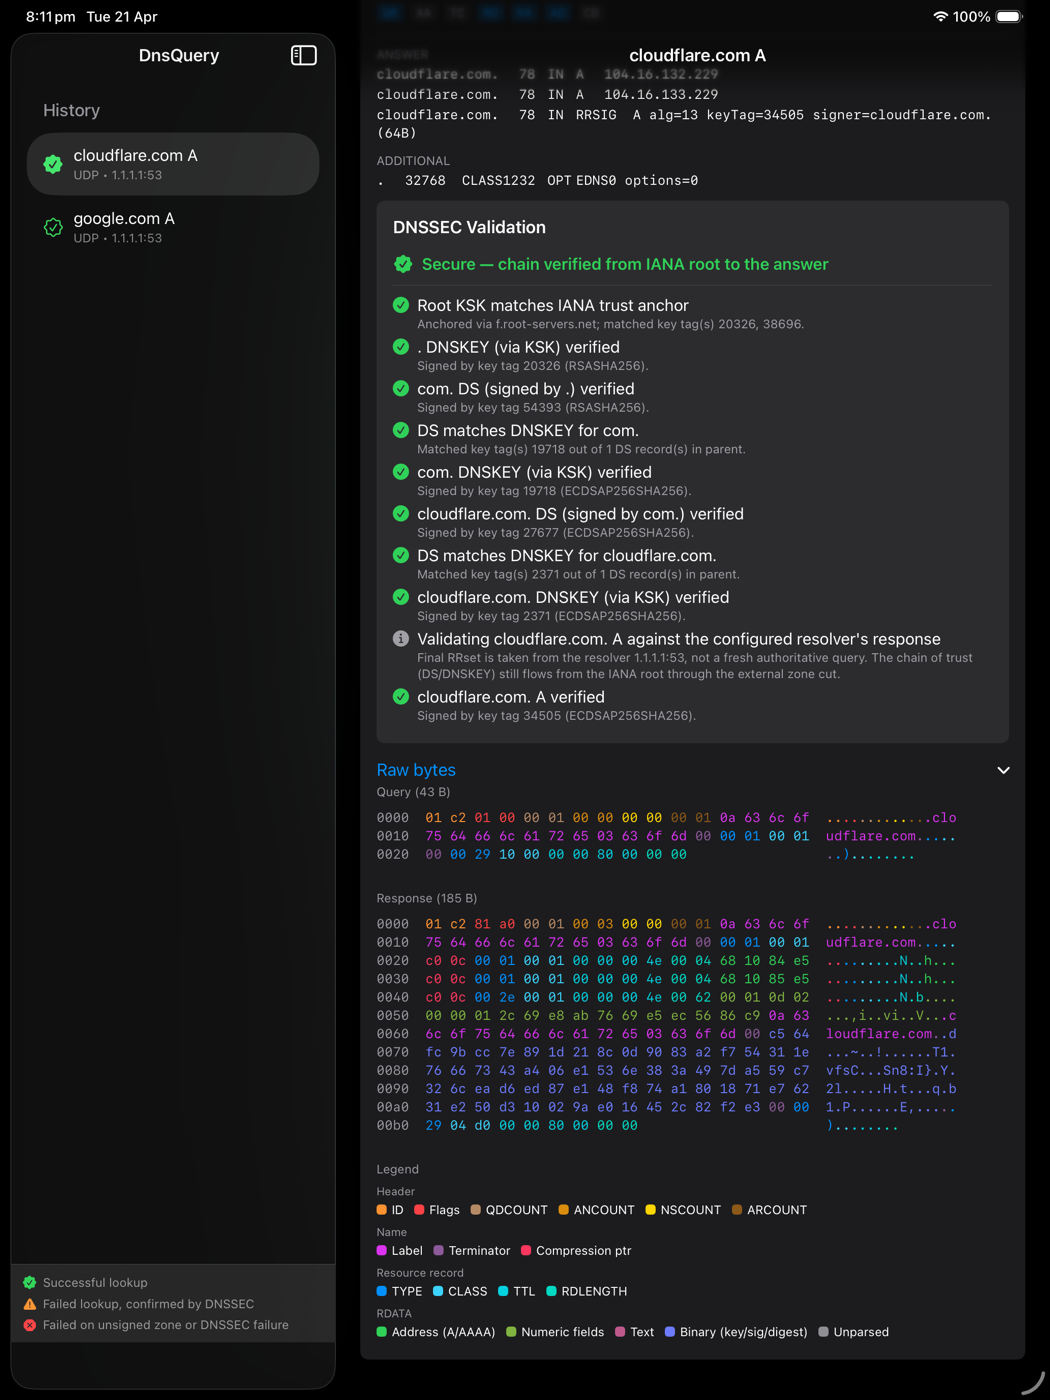The height and width of the screenshot is (1400, 1050).
Task: Click the OPT EDNS0 options=0 record
Action: pos(537,181)
